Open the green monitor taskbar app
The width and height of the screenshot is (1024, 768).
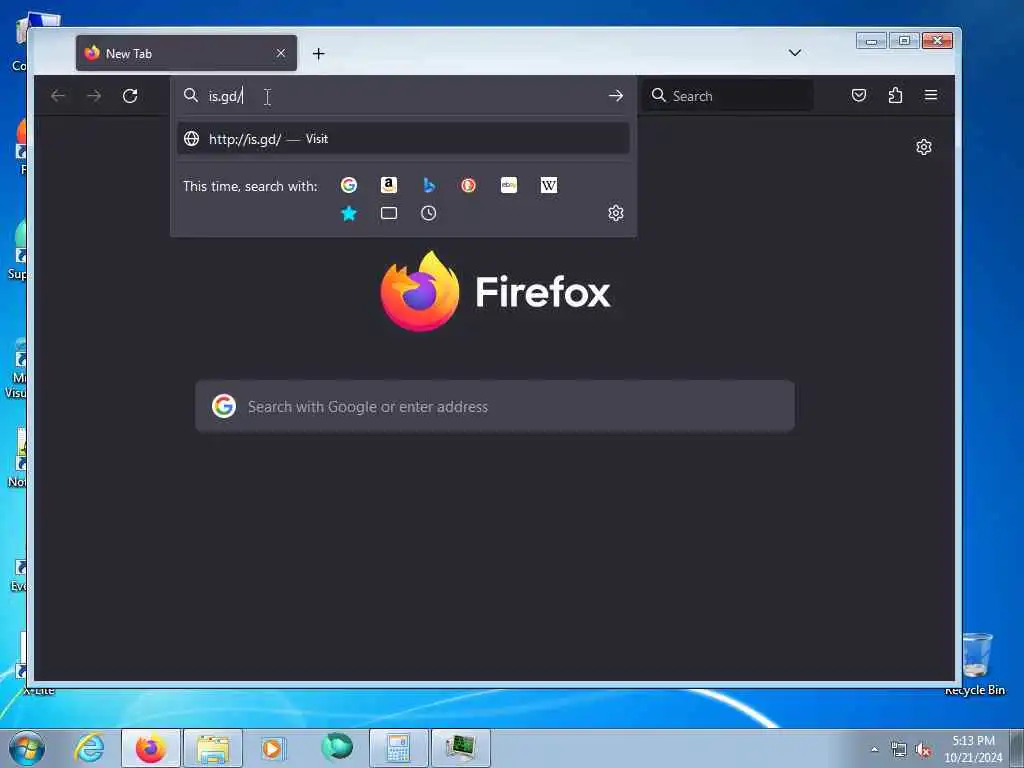click(x=461, y=748)
